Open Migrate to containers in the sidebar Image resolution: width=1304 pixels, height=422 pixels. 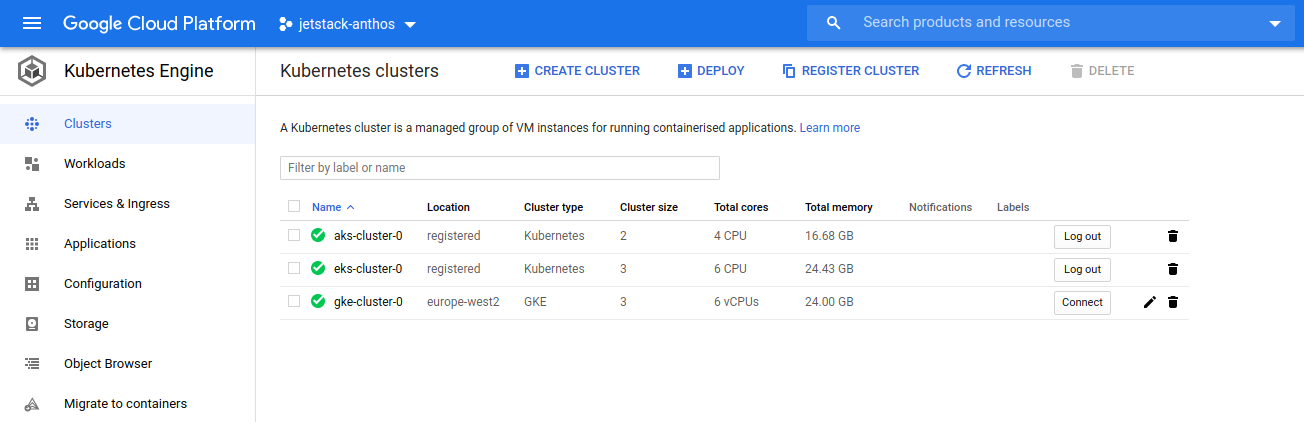pos(128,404)
